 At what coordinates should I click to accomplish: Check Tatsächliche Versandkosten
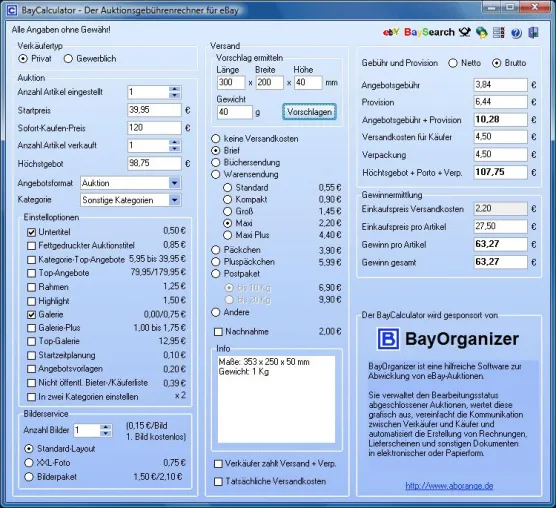[218, 481]
